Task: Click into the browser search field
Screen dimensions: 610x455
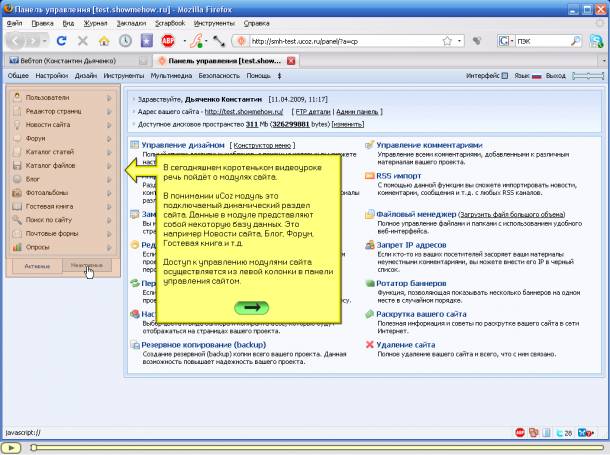Action: click(542, 41)
